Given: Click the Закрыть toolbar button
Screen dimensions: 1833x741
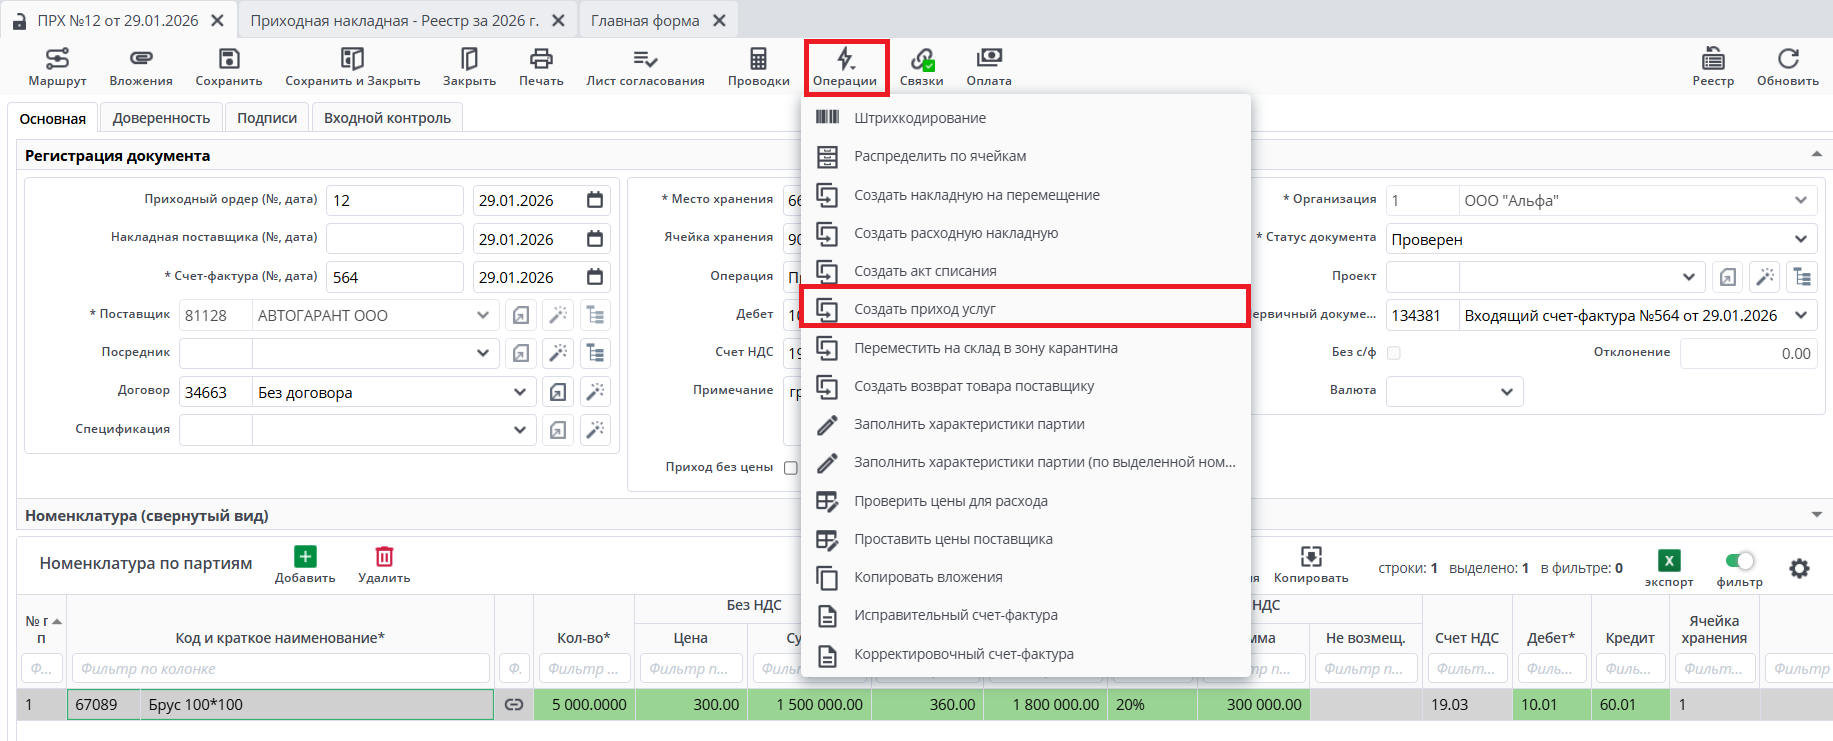Looking at the screenshot, I should (x=469, y=67).
